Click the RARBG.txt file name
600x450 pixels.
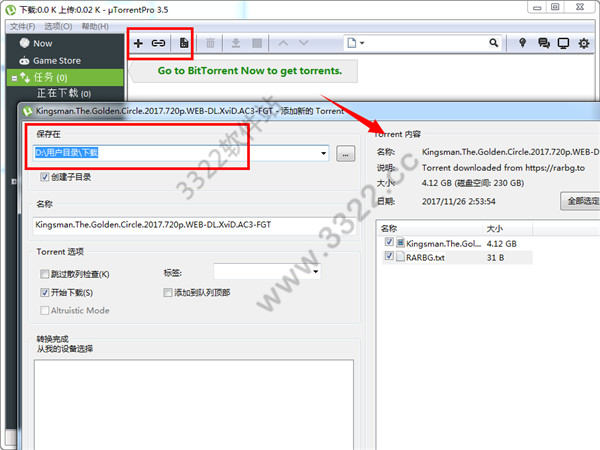(x=425, y=258)
